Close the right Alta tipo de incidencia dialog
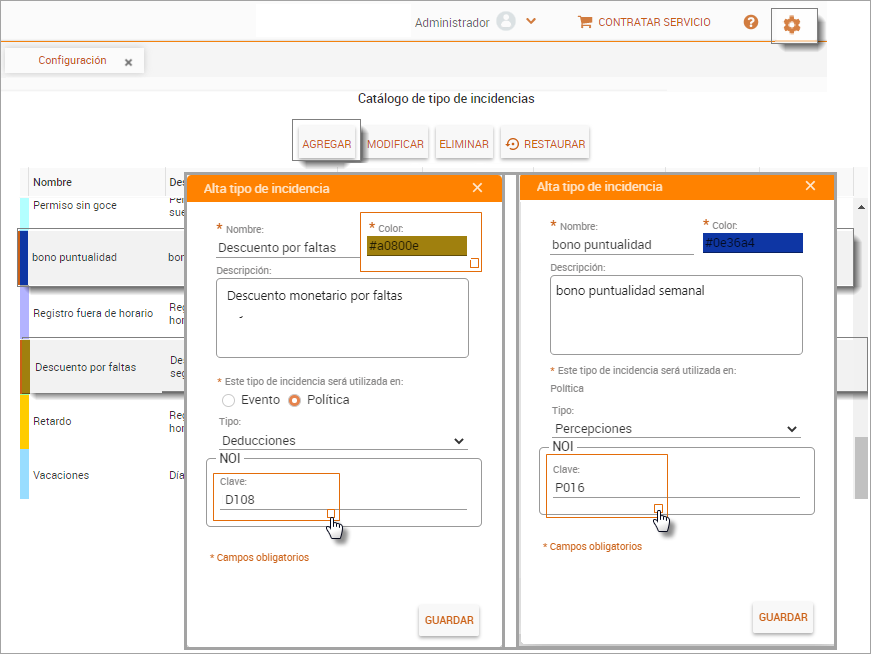 tap(810, 186)
